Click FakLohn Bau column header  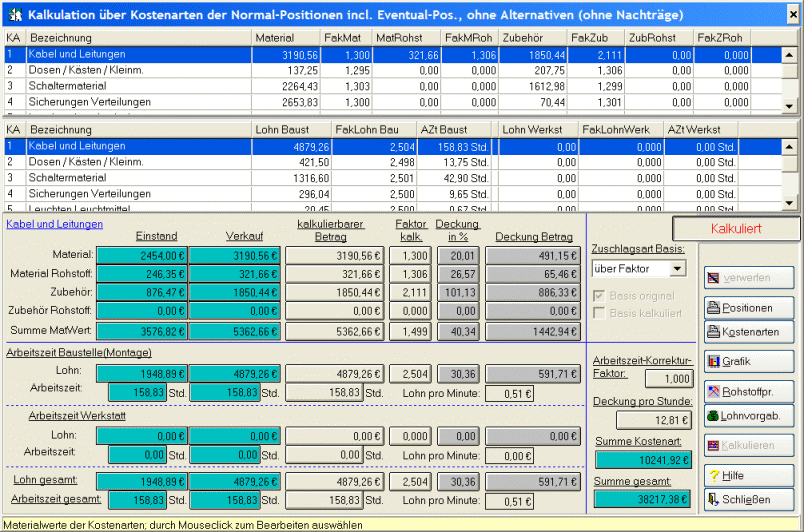(374, 130)
